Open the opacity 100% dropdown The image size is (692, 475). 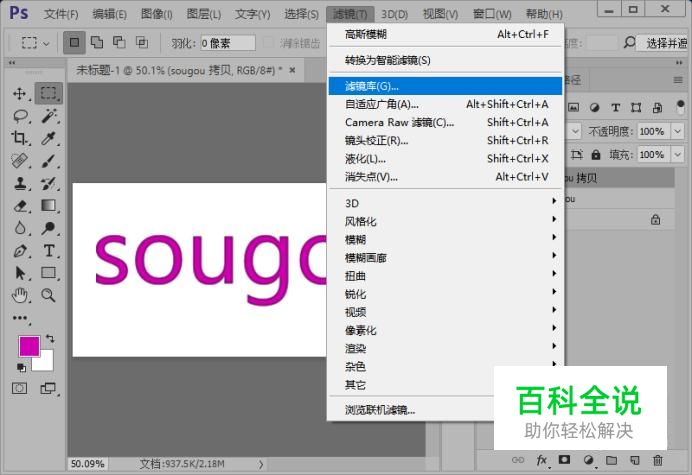point(677,131)
